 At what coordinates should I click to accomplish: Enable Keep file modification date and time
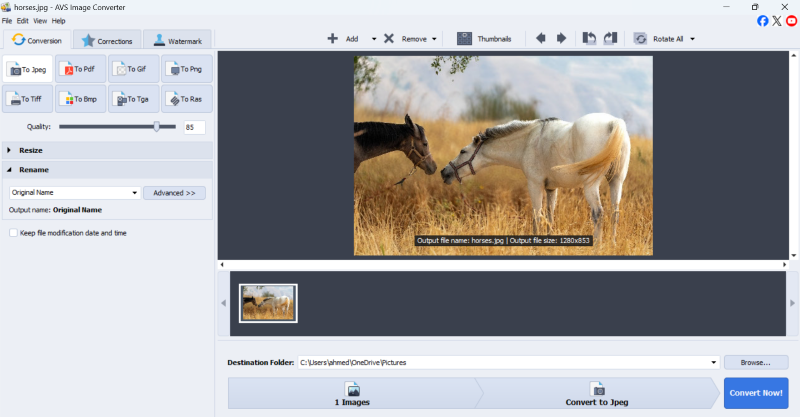click(13, 233)
